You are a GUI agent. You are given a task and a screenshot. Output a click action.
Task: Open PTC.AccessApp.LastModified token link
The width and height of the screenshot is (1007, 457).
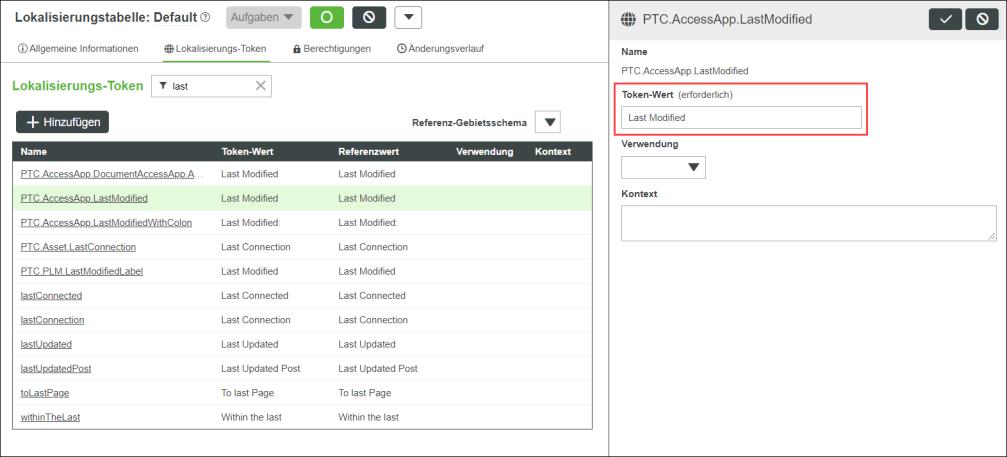[x=84, y=198]
